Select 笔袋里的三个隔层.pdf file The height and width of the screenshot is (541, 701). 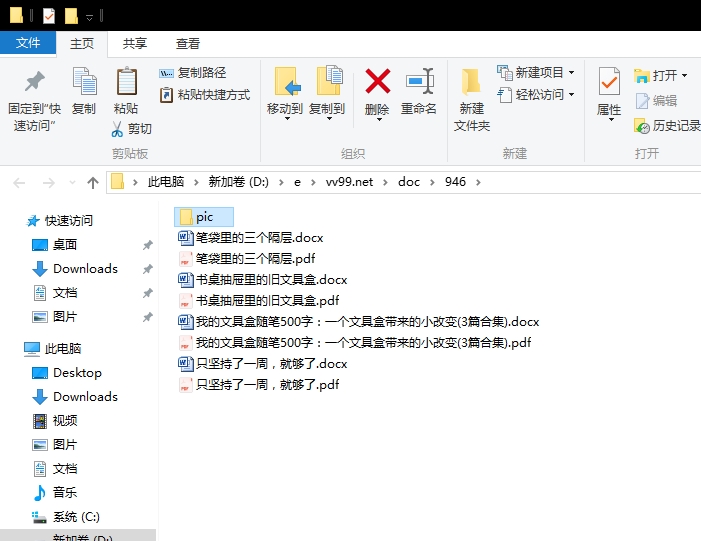click(x=247, y=258)
